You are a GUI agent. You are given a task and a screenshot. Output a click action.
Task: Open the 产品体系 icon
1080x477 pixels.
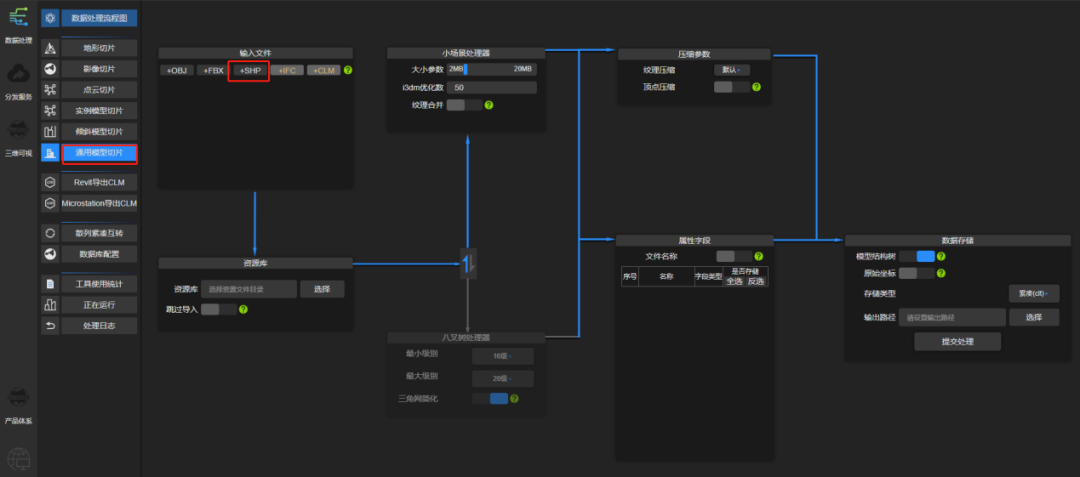pyautogui.click(x=19, y=398)
